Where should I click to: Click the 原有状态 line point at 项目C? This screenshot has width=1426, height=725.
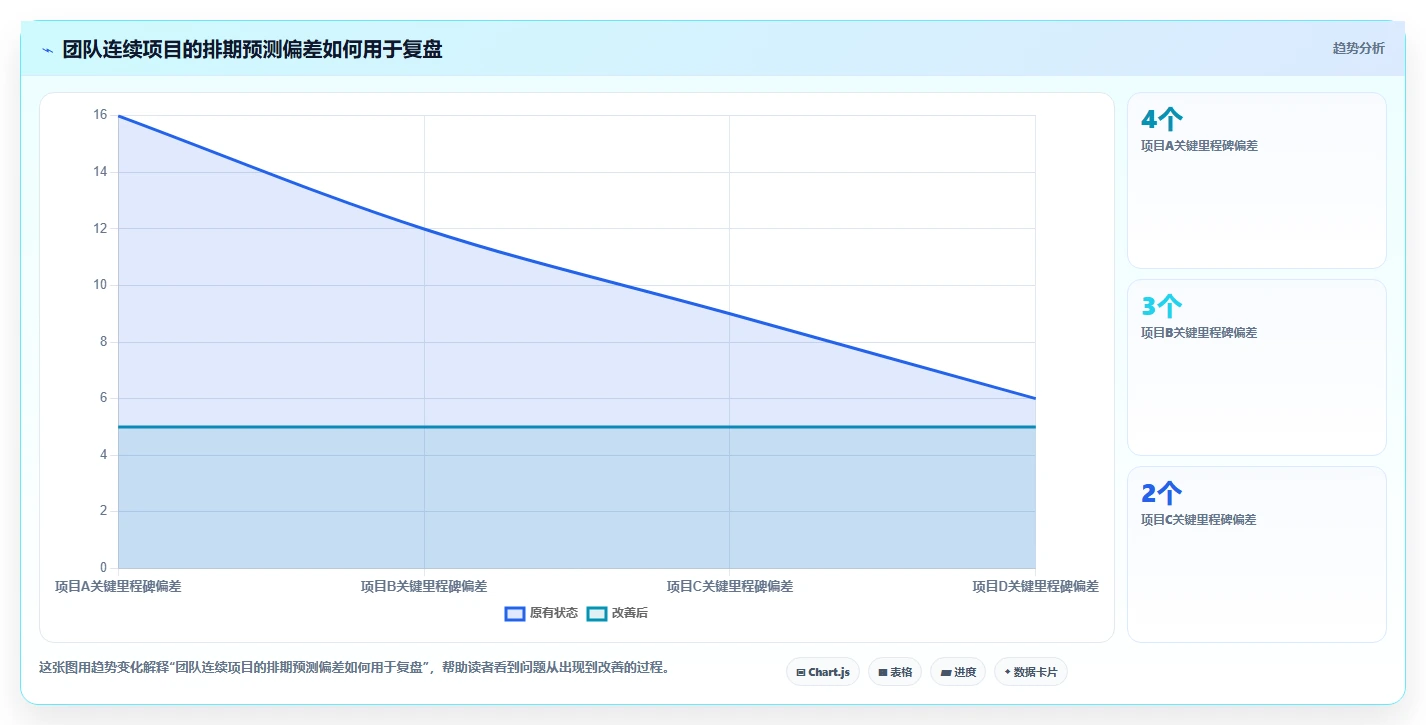coord(730,314)
